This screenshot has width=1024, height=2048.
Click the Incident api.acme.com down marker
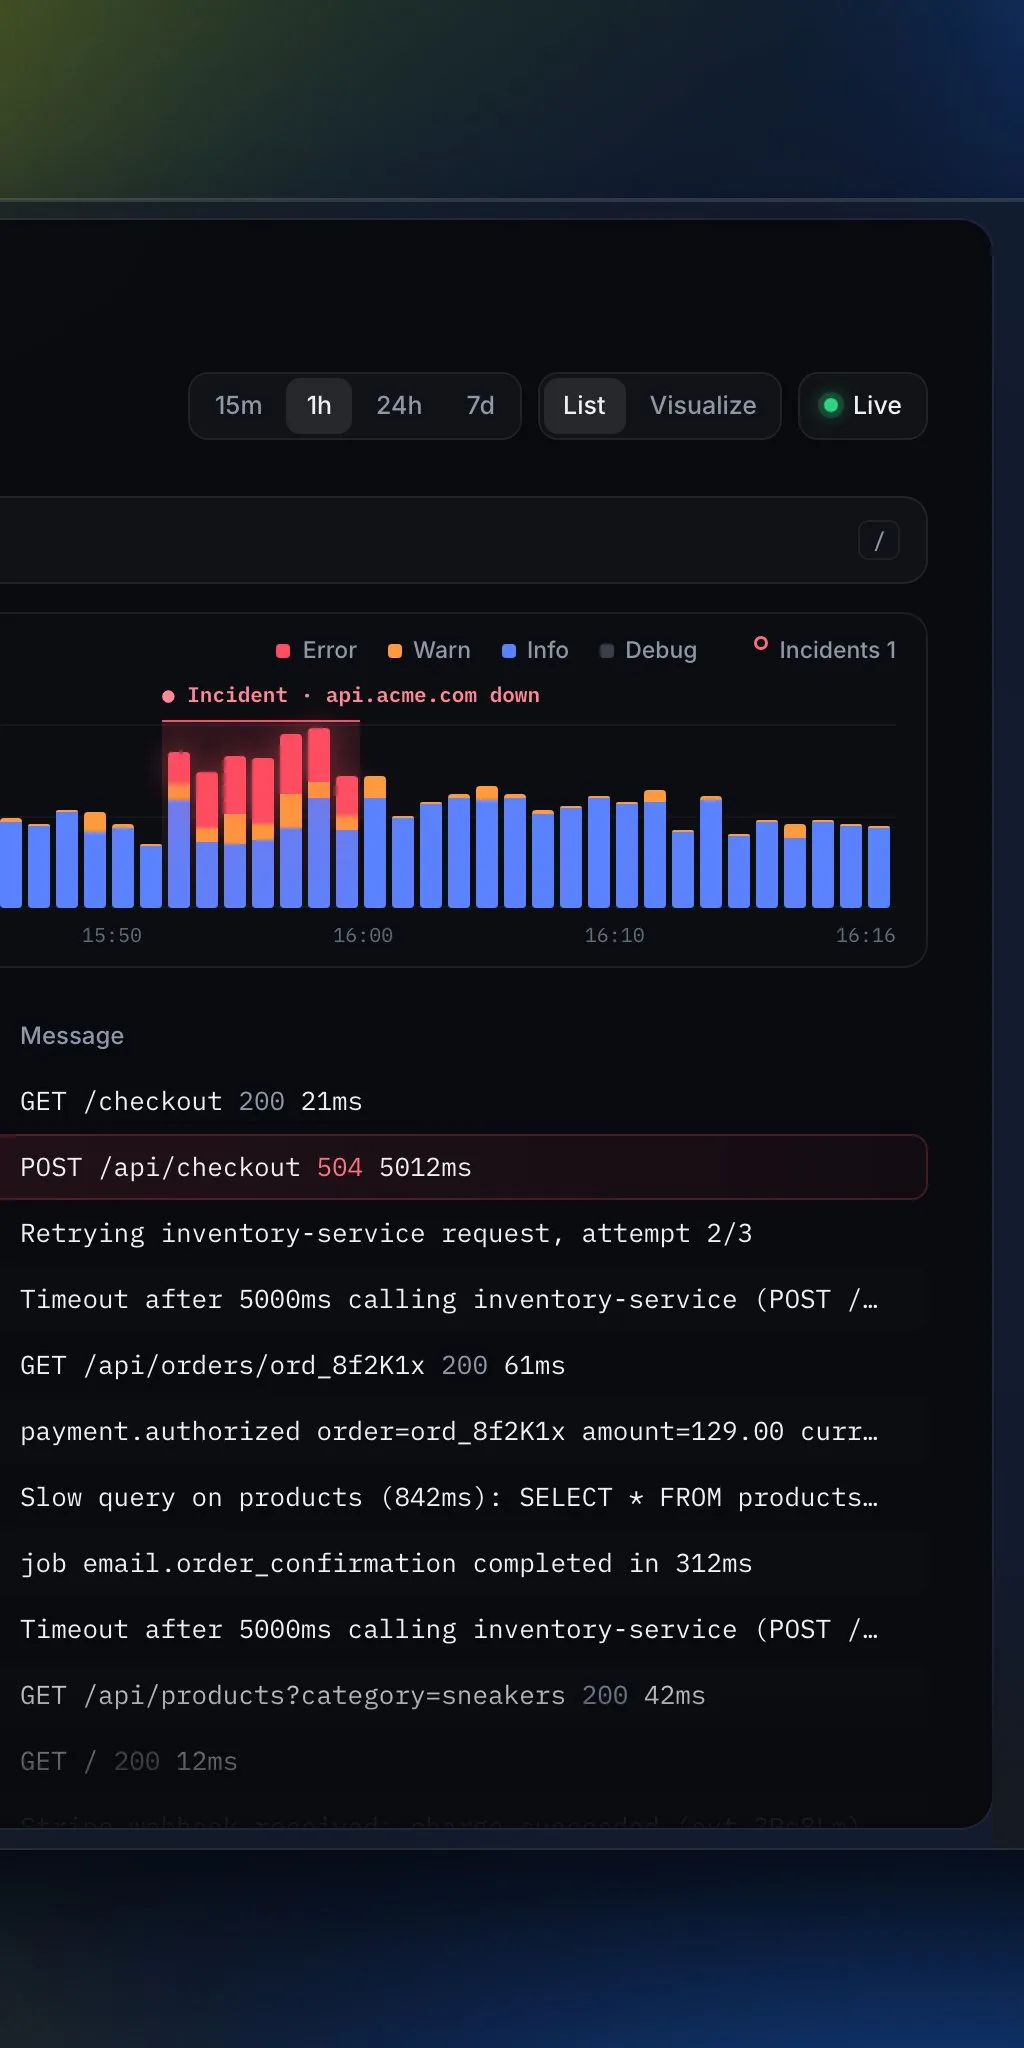tap(351, 695)
